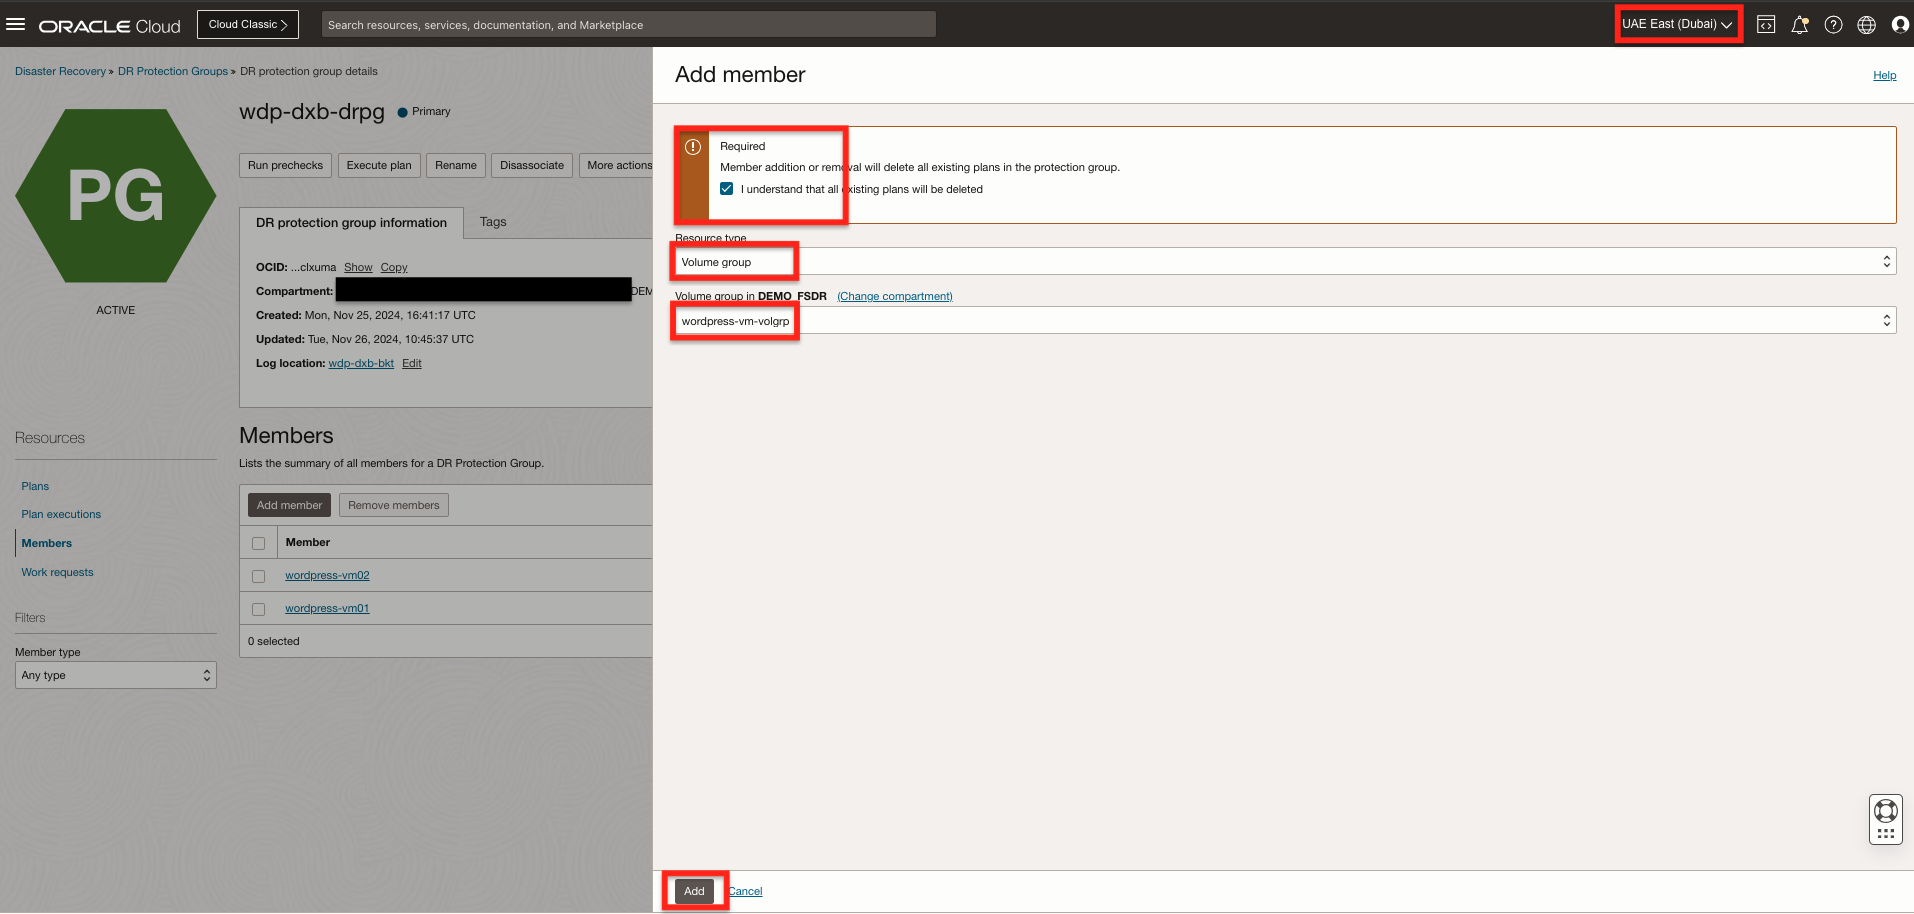Viewport: 1914px width, 914px height.
Task: Click the Cancel link in Add member panel
Action: 745,891
